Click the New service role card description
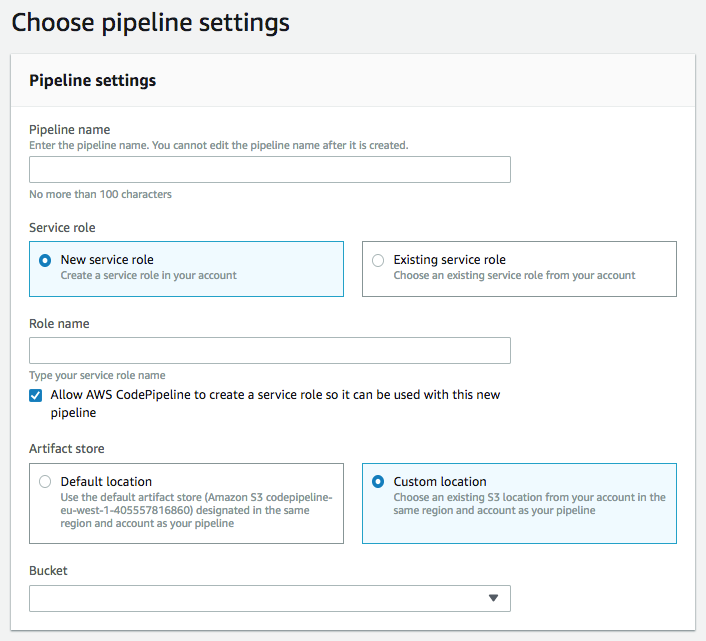The image size is (706, 641). point(148,275)
